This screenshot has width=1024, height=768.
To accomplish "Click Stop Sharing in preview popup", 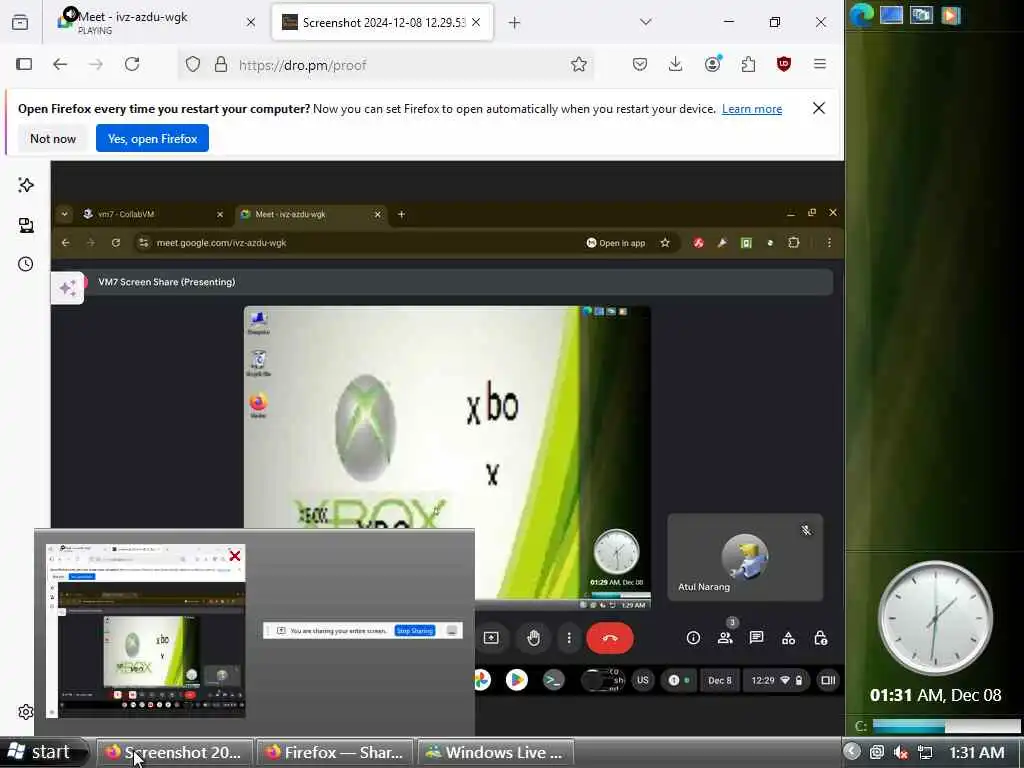I will (x=415, y=630).
